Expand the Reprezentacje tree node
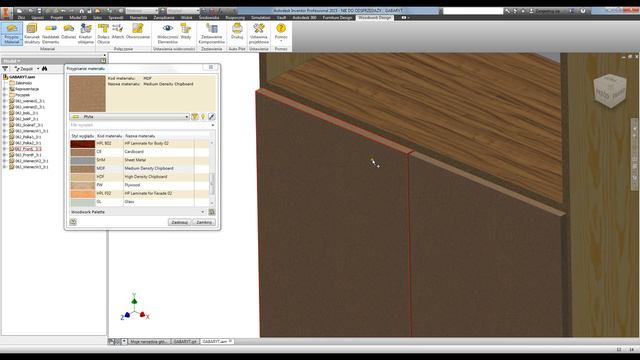 tap(5, 89)
